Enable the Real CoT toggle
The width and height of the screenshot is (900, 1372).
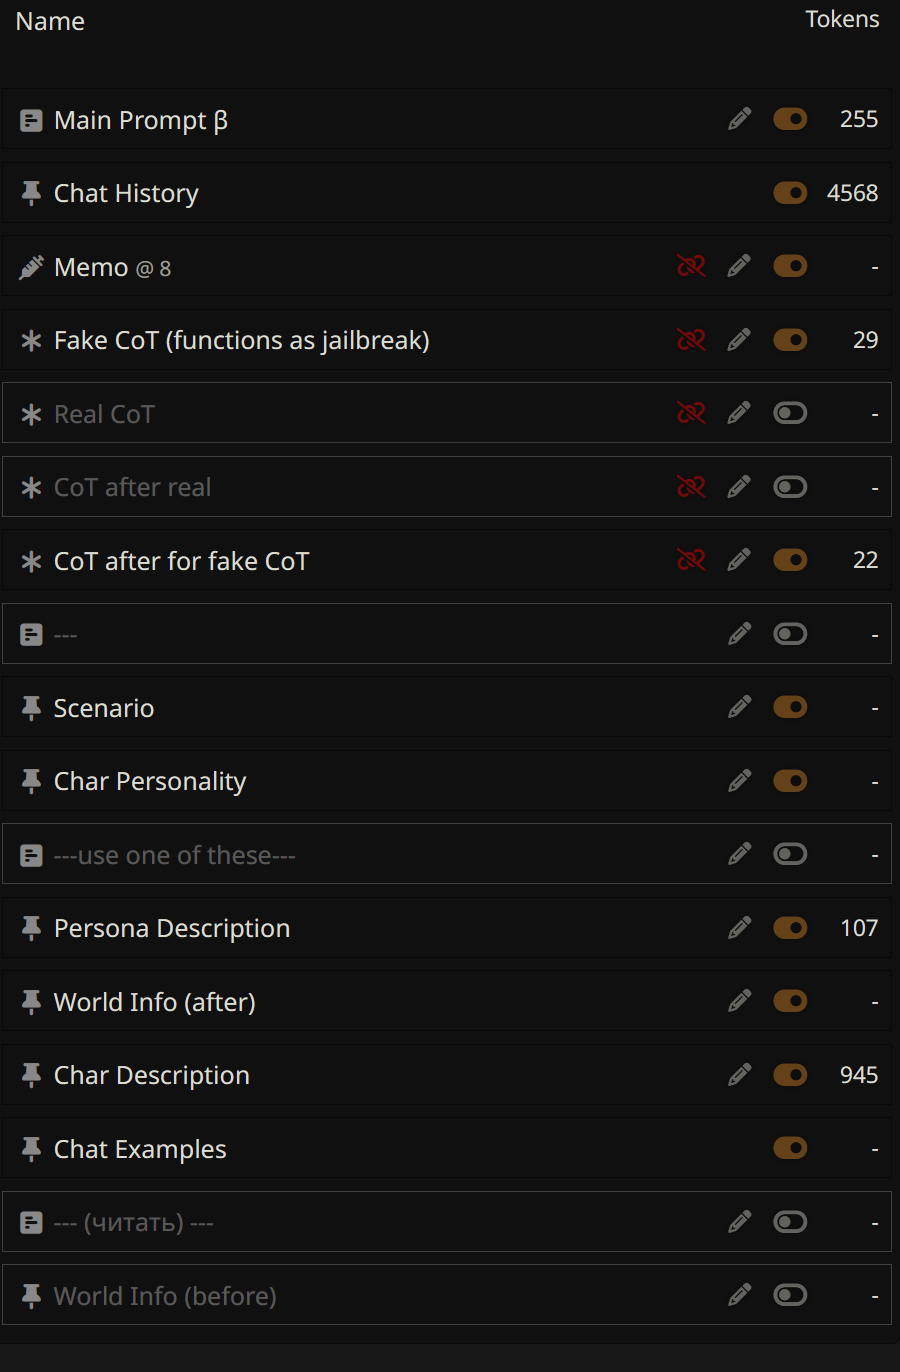(x=790, y=413)
